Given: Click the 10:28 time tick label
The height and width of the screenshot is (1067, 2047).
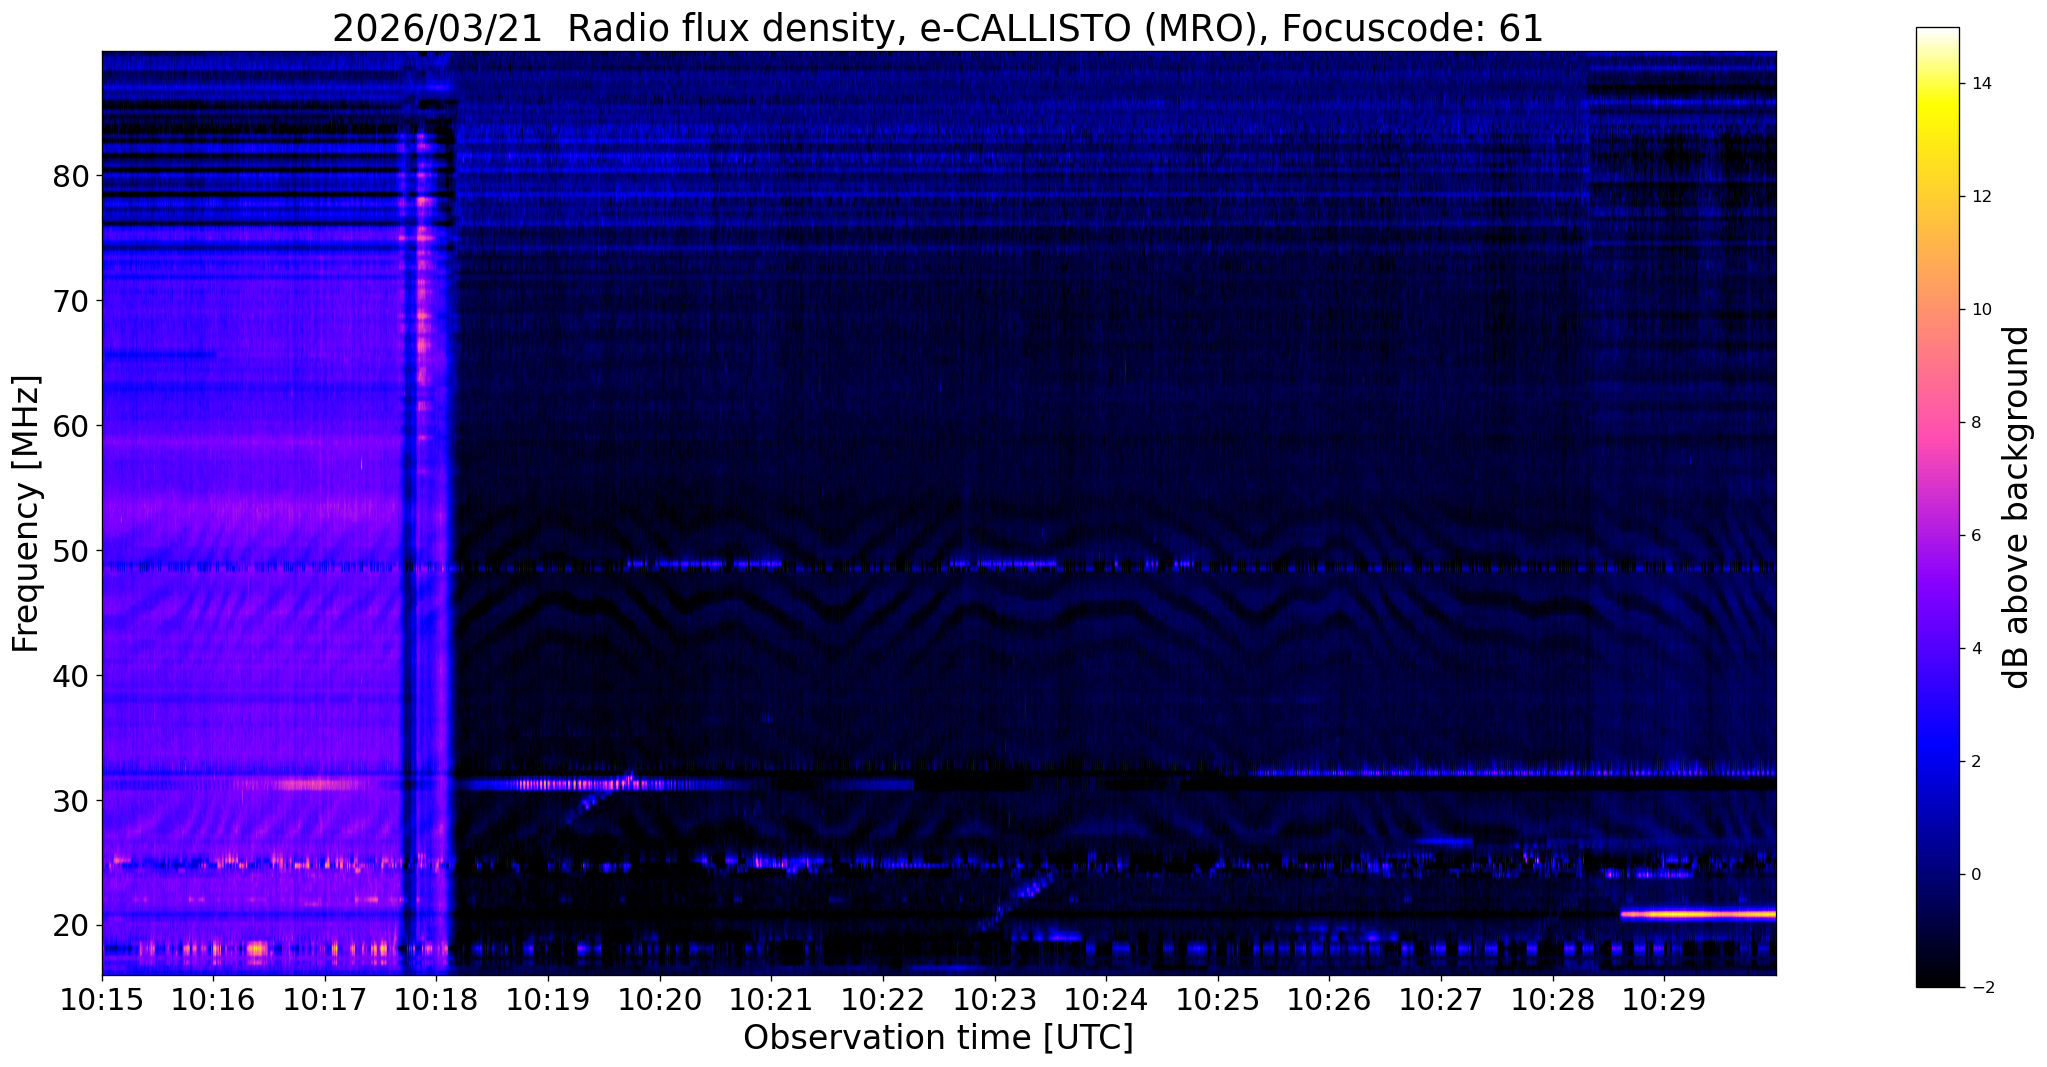Looking at the screenshot, I should pyautogui.click(x=1553, y=1000).
